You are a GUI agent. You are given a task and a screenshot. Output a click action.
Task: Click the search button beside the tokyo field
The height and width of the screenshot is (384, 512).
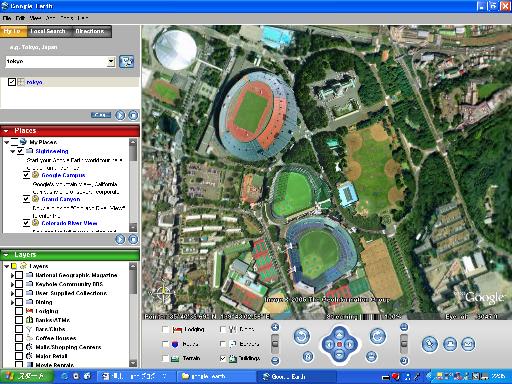(126, 62)
